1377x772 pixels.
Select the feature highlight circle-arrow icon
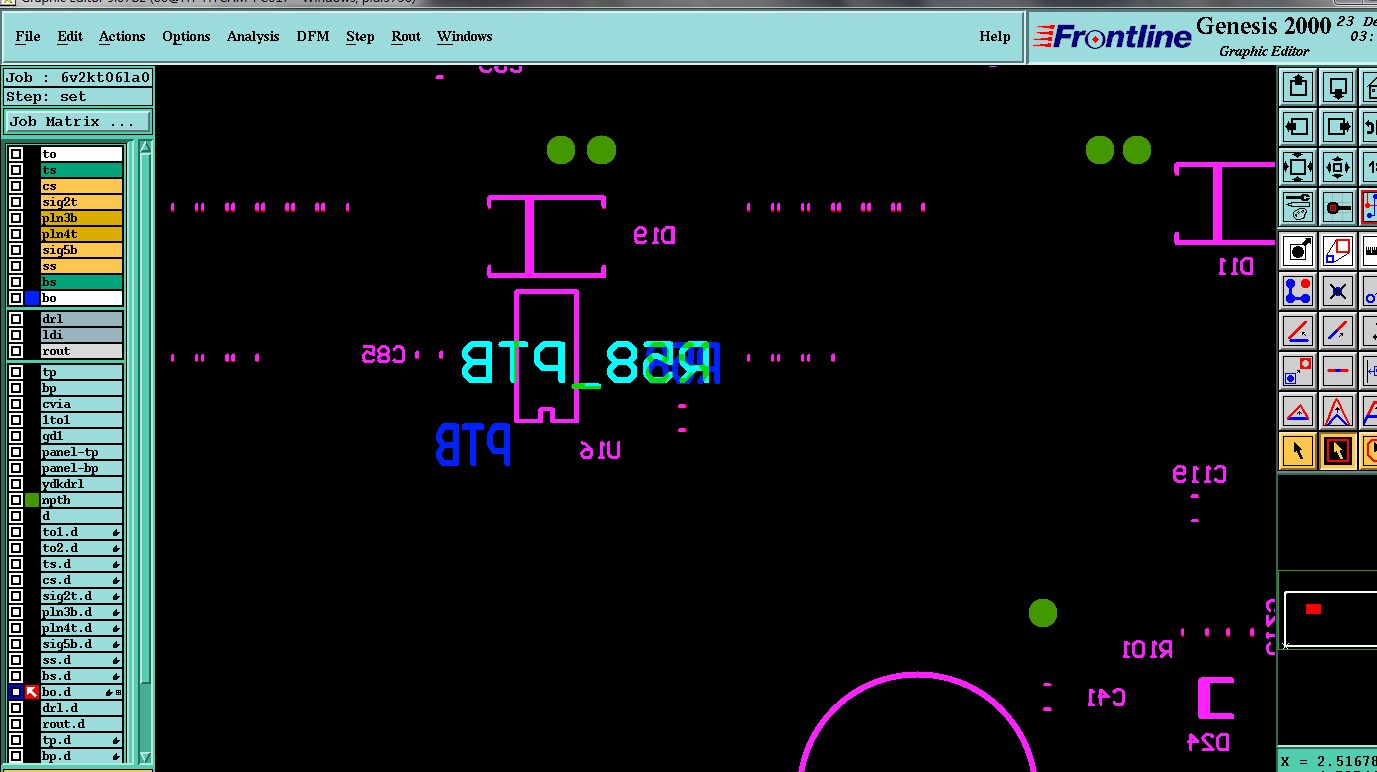(1298, 250)
